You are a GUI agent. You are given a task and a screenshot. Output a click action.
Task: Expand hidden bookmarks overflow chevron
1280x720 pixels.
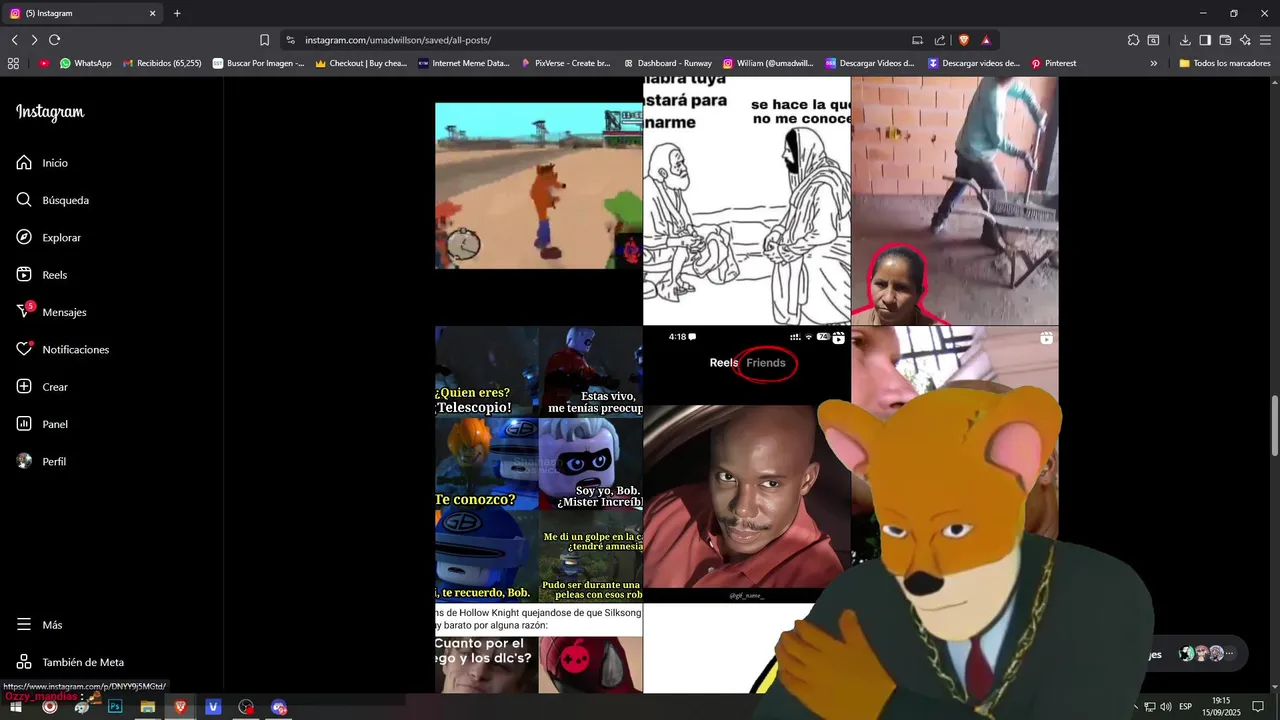[1153, 63]
